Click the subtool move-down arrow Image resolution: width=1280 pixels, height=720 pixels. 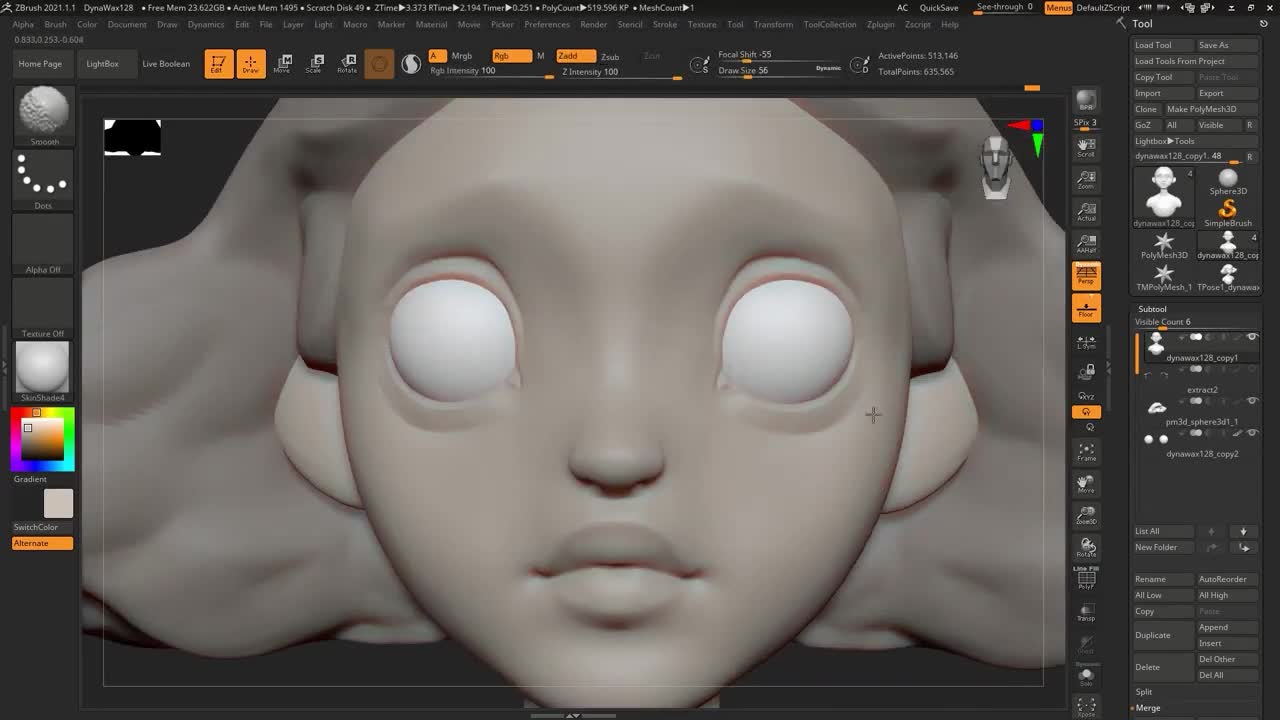(x=1244, y=531)
